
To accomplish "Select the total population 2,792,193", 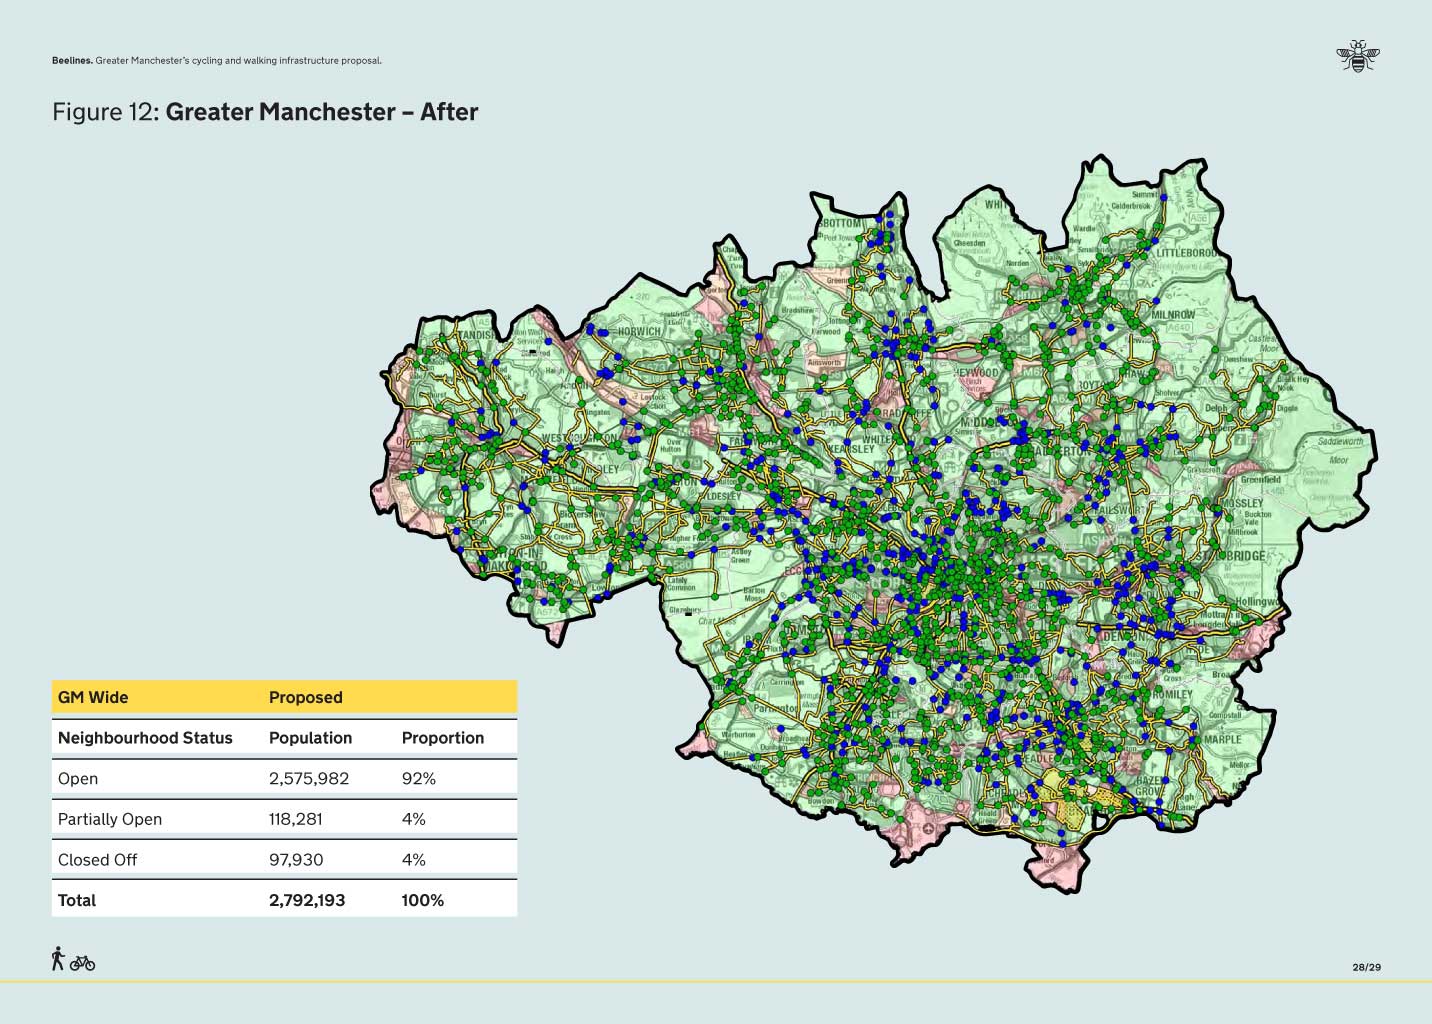I will 307,900.
